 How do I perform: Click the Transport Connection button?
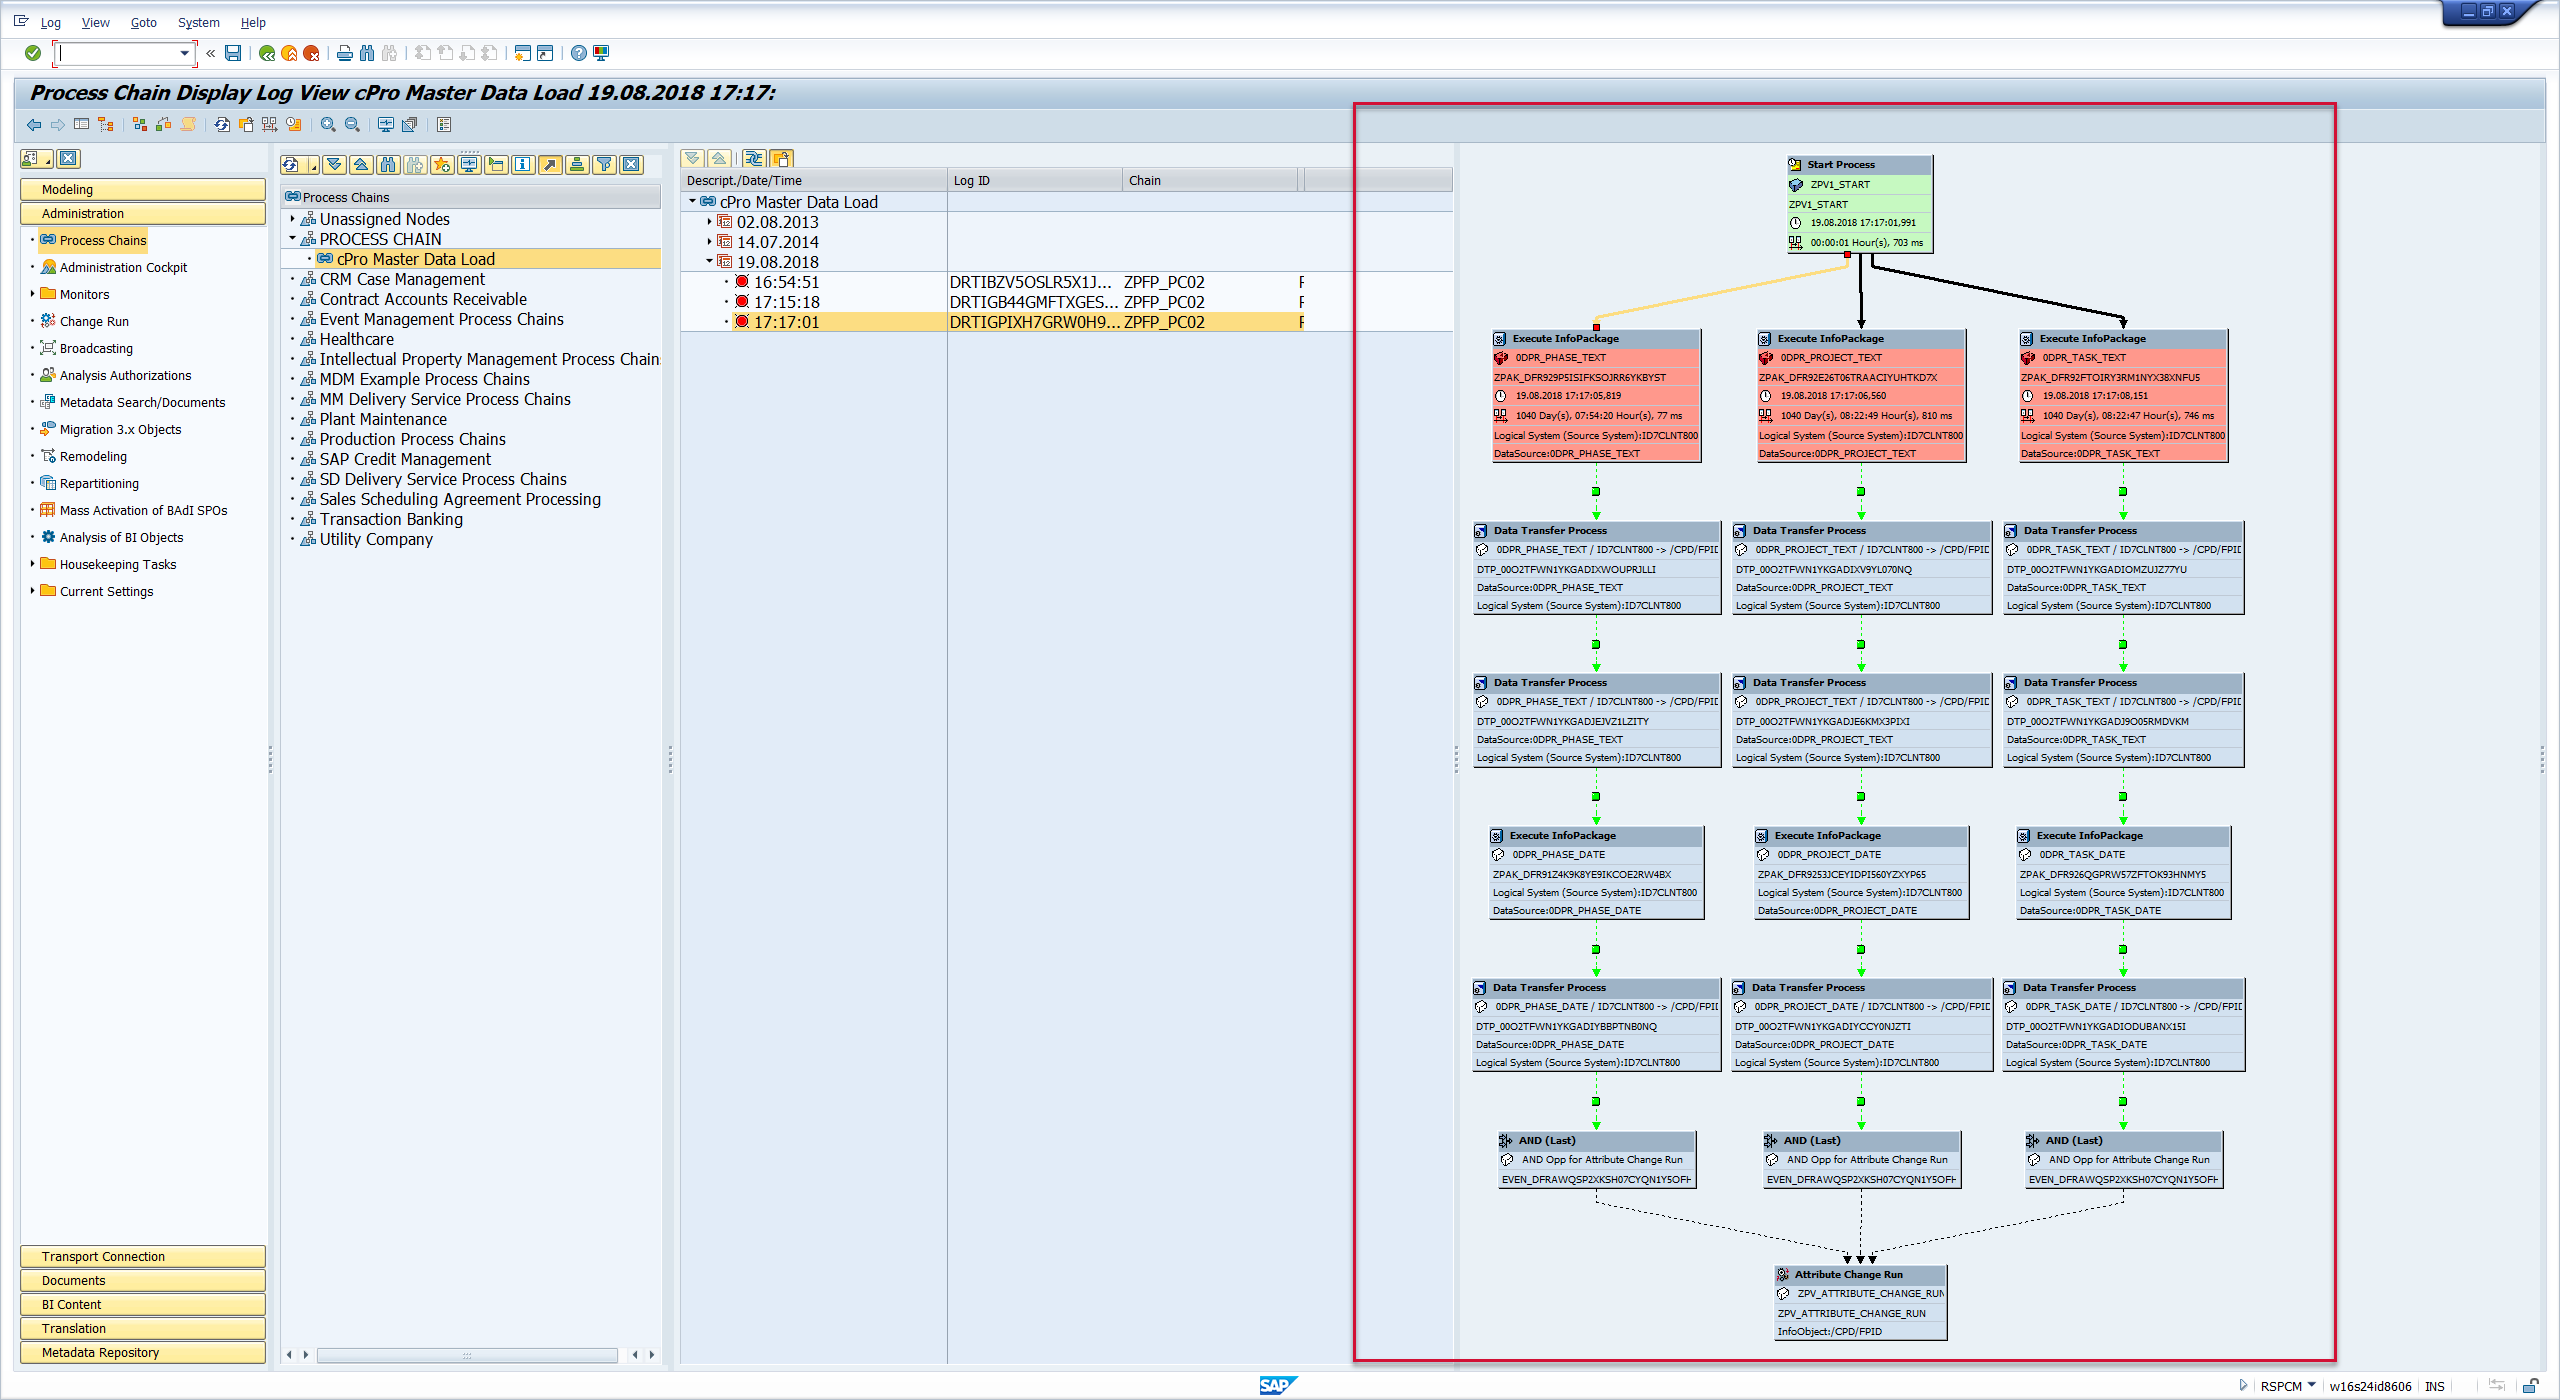pos(142,1256)
